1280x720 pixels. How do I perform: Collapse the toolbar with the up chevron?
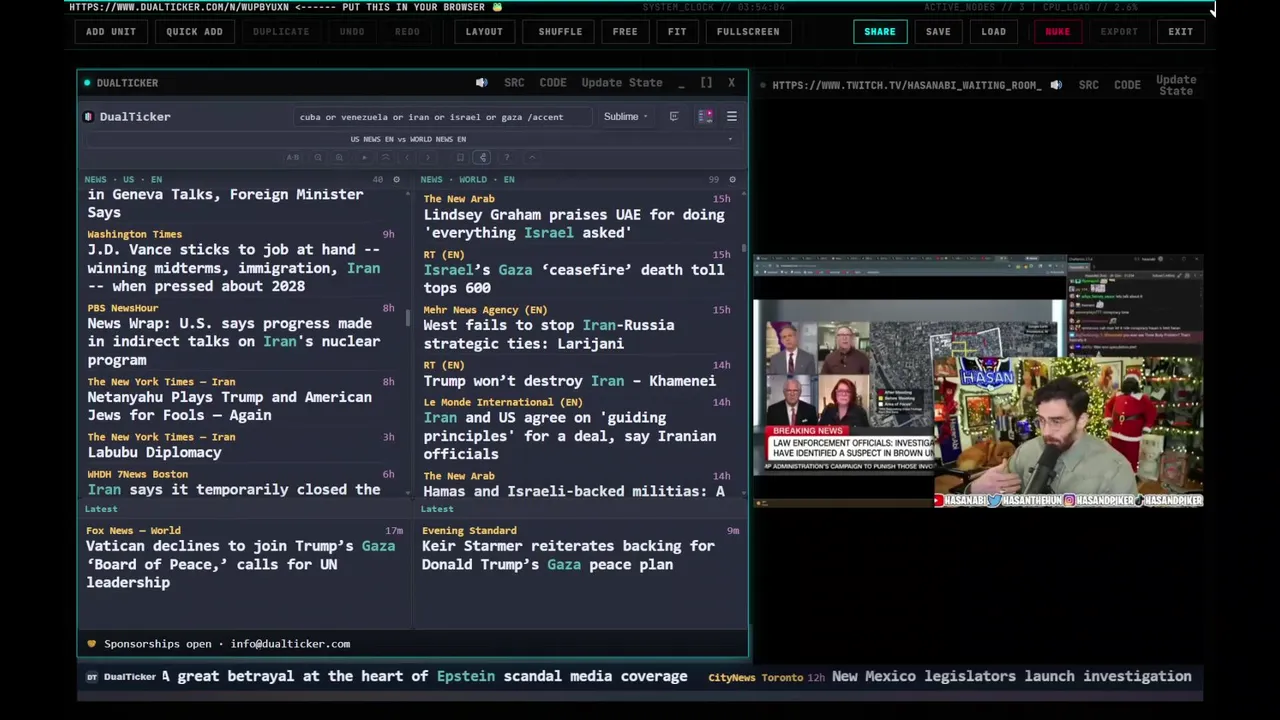(x=532, y=157)
